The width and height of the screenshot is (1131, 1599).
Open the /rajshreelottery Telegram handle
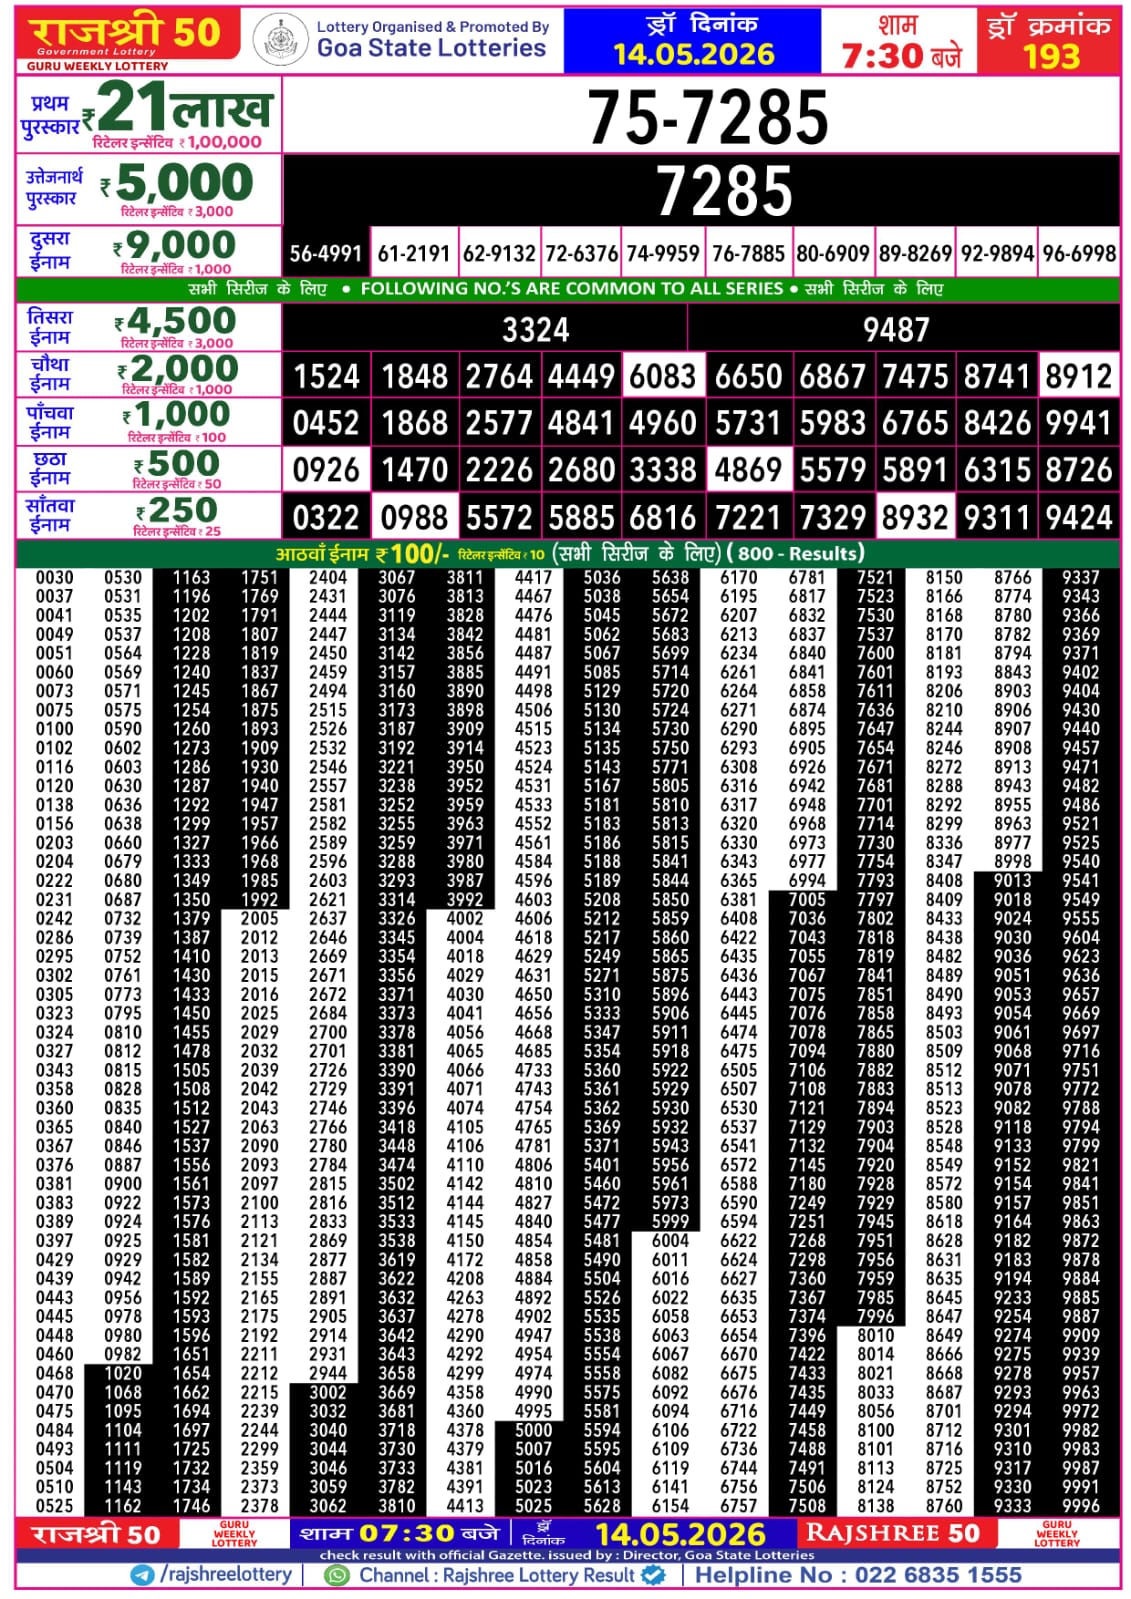[226, 1574]
